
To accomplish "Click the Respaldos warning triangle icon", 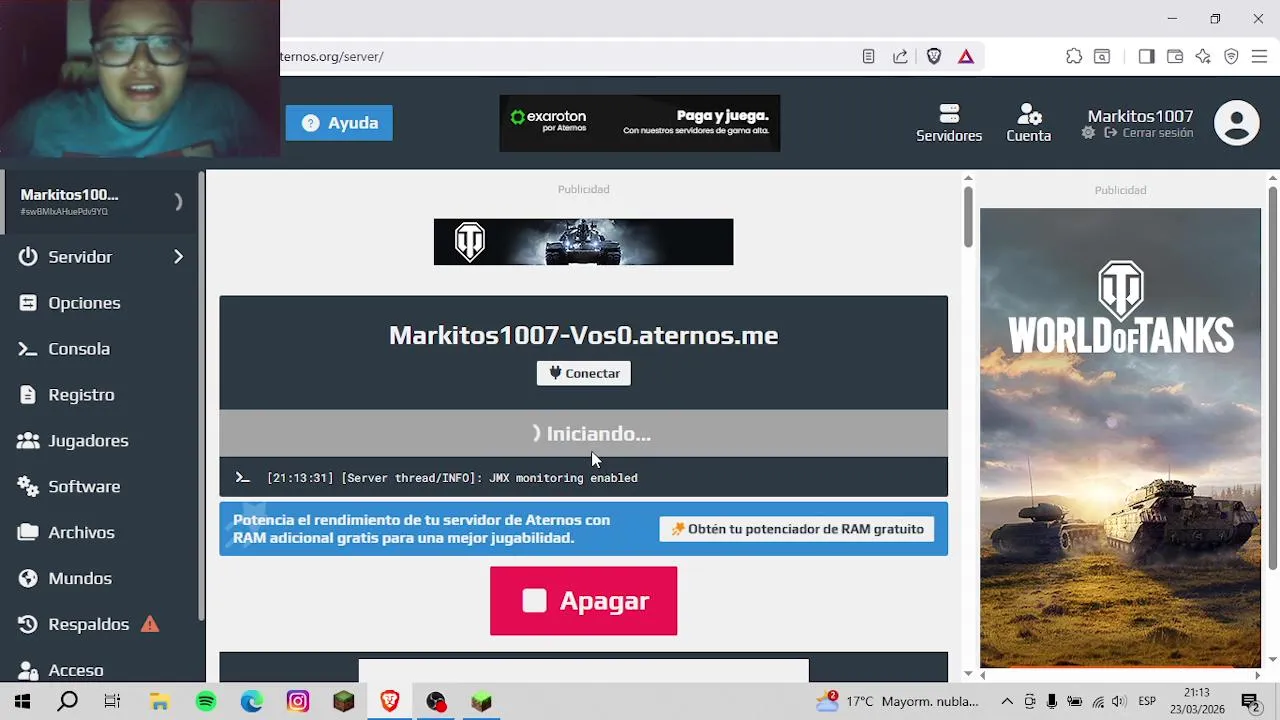I will click(150, 625).
